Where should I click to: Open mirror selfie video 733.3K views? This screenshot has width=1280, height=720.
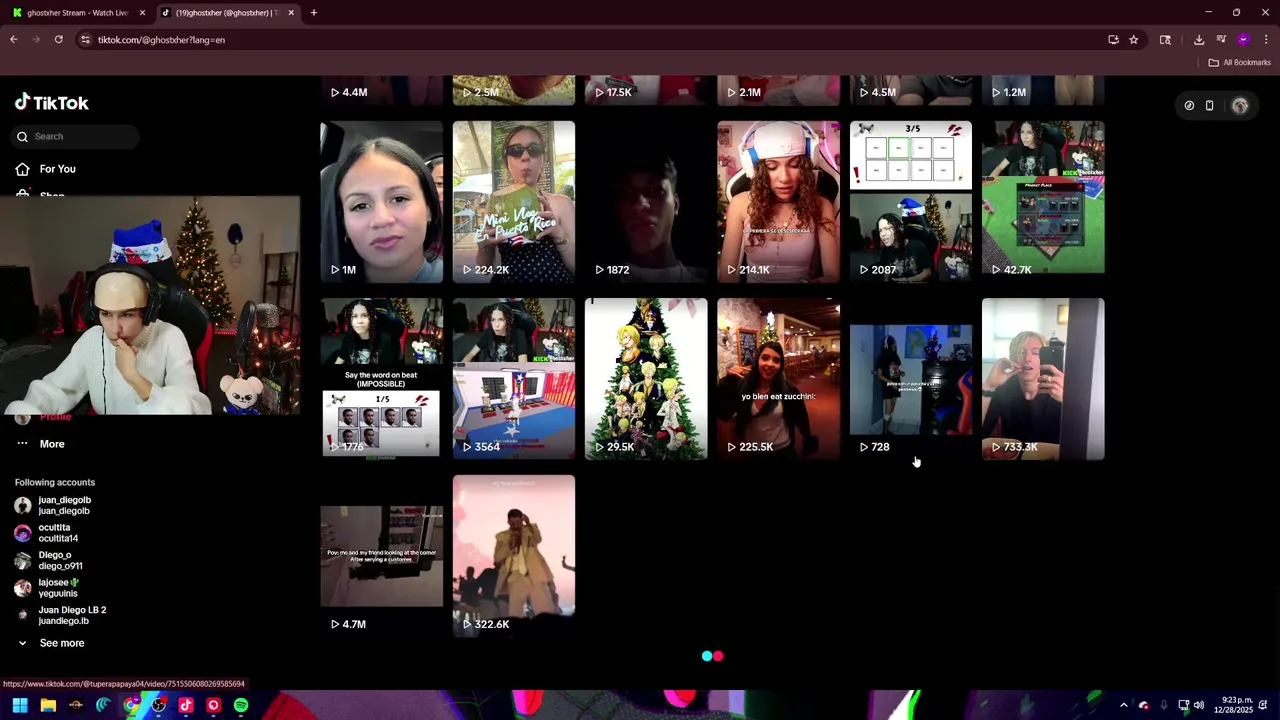click(x=1043, y=379)
